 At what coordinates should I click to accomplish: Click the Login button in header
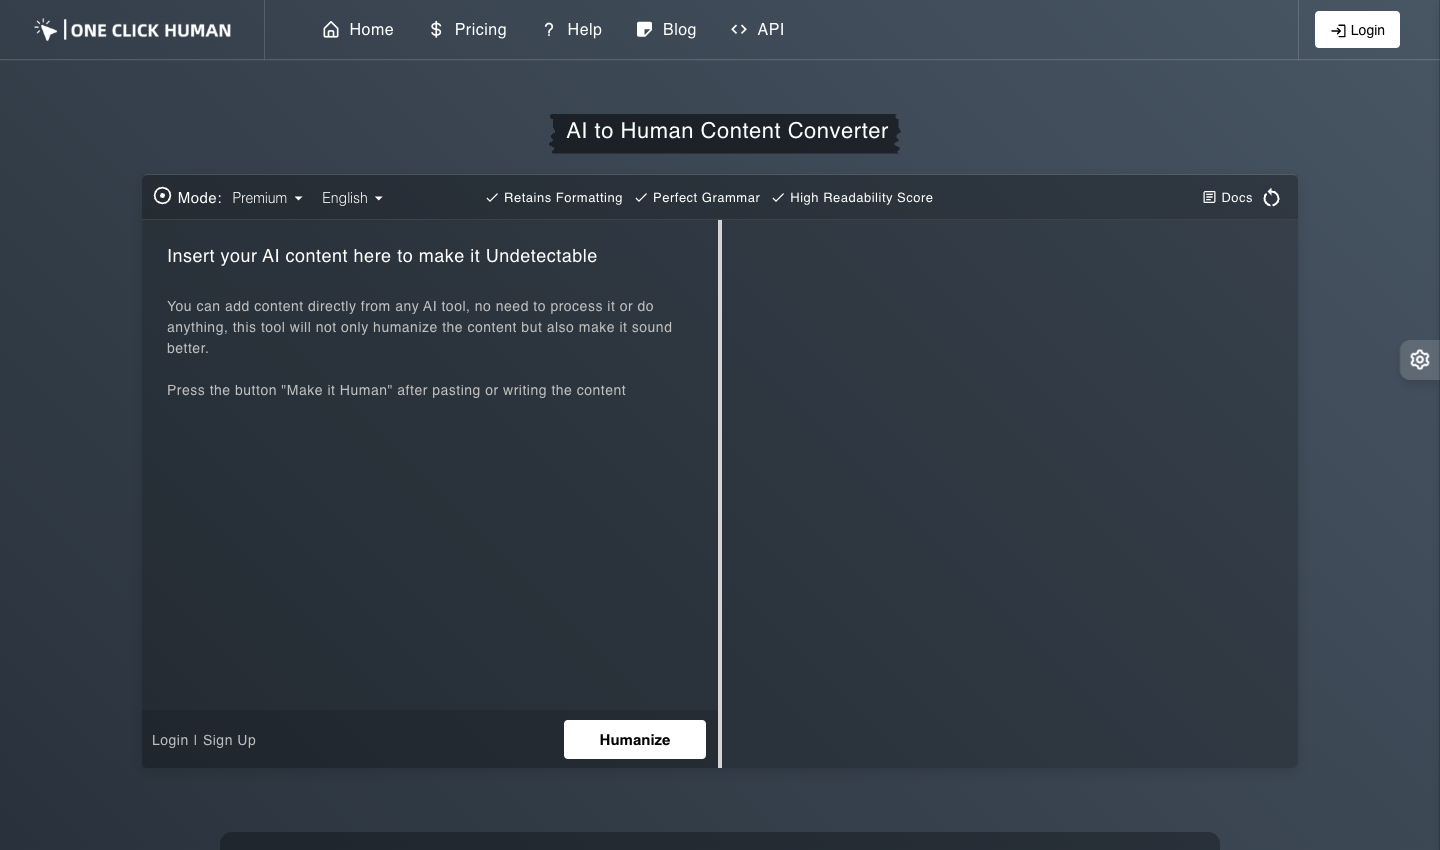coord(1357,30)
